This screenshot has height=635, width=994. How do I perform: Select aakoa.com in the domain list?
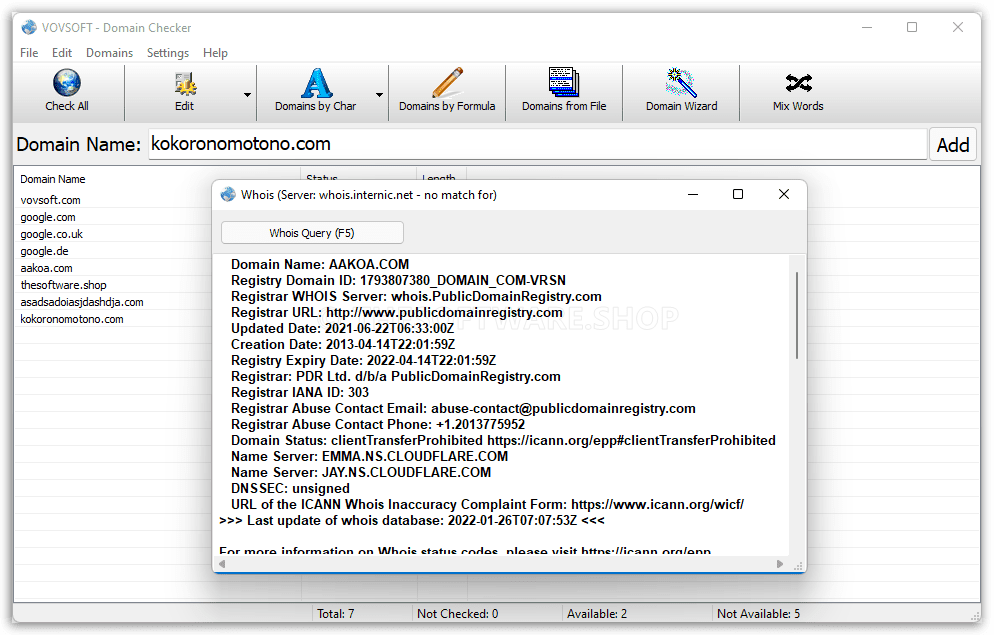pyautogui.click(x=46, y=268)
